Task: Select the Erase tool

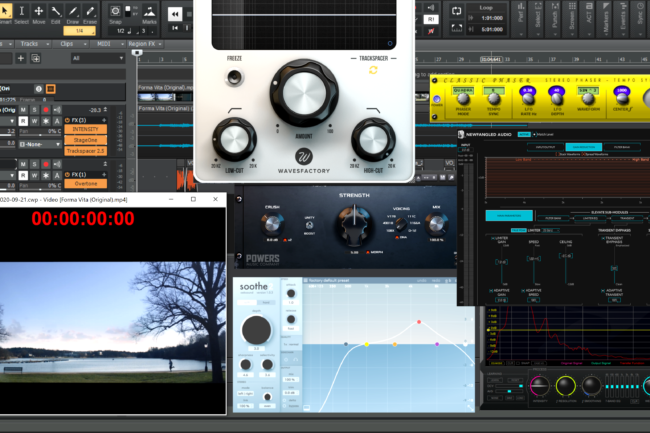Action: tap(90, 12)
